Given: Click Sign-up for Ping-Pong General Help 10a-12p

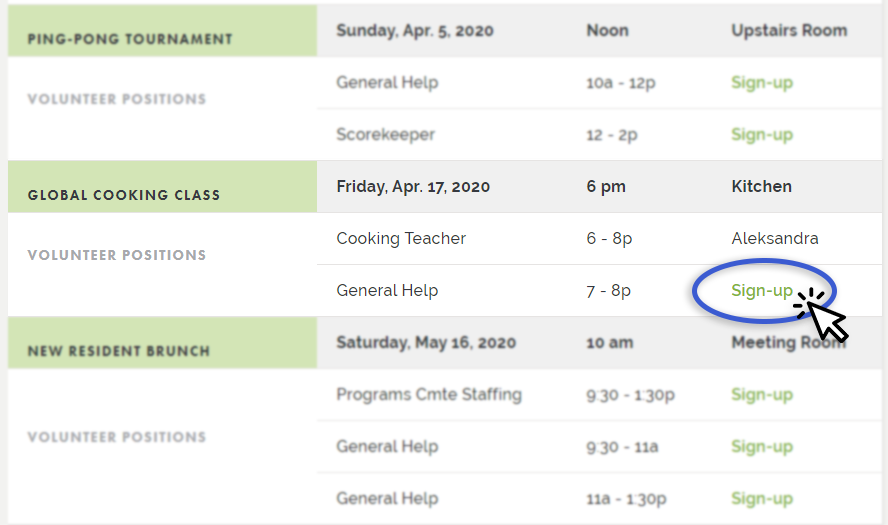Looking at the screenshot, I should (x=762, y=83).
